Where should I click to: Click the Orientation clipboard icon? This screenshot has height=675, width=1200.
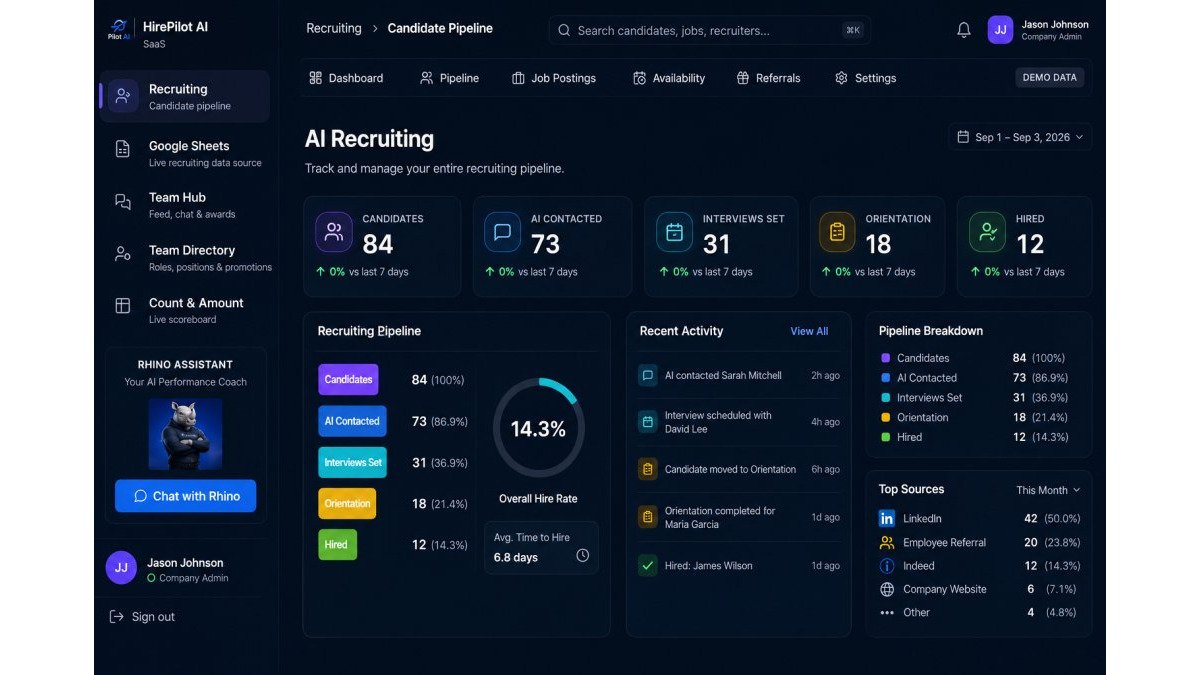(837, 232)
